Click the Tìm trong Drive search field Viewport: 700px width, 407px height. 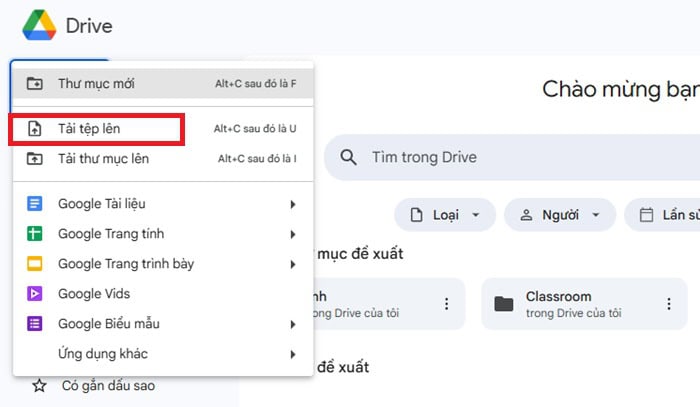pyautogui.click(x=512, y=157)
